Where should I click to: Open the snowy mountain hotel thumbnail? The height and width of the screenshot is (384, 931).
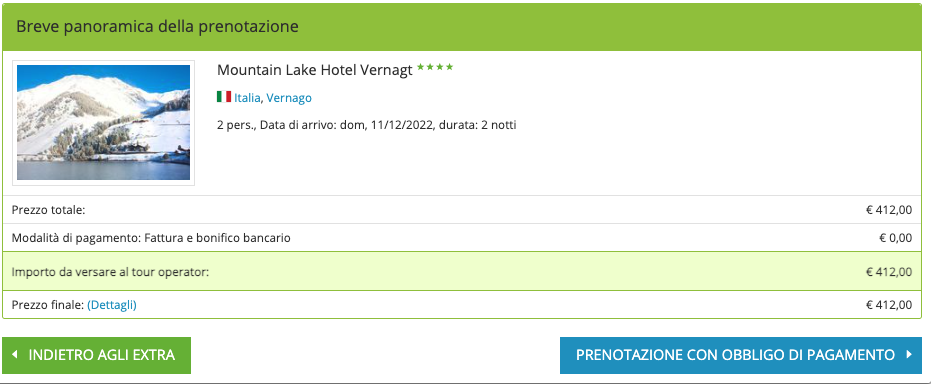click(x=103, y=122)
